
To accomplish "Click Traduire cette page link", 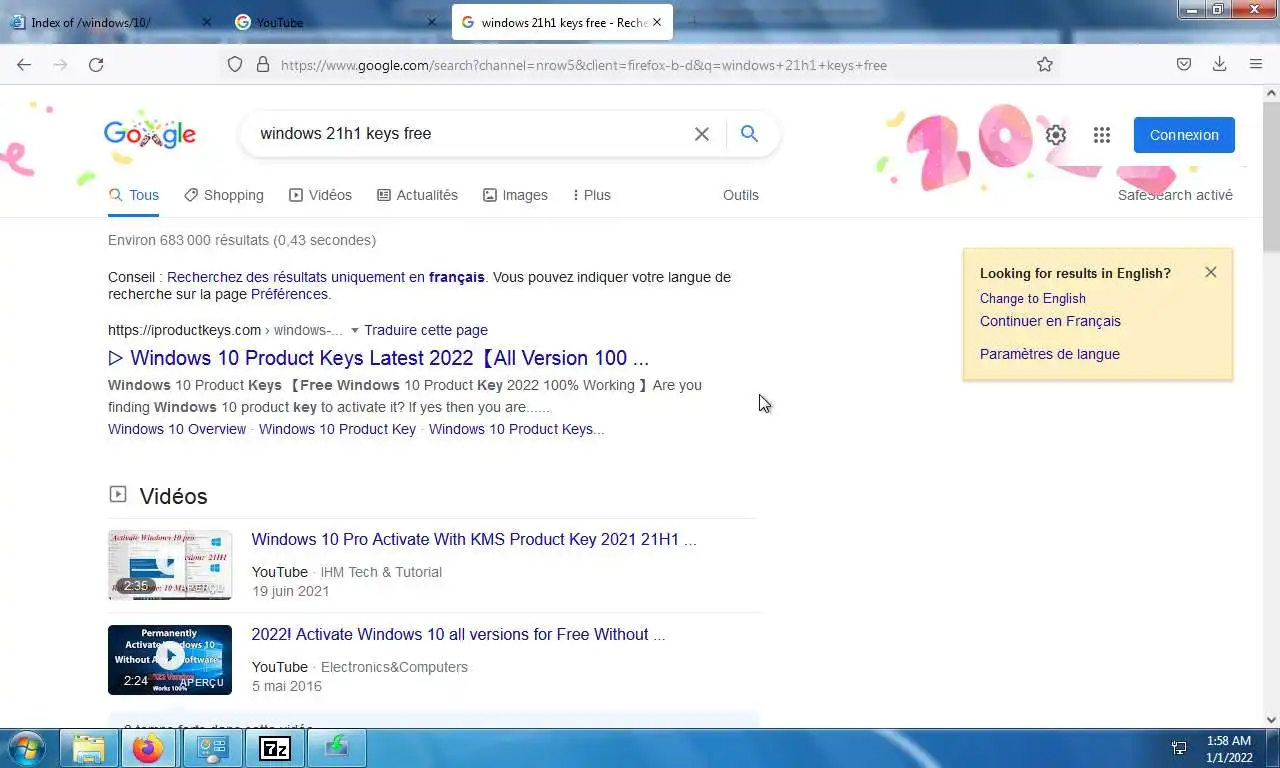I will point(426,330).
